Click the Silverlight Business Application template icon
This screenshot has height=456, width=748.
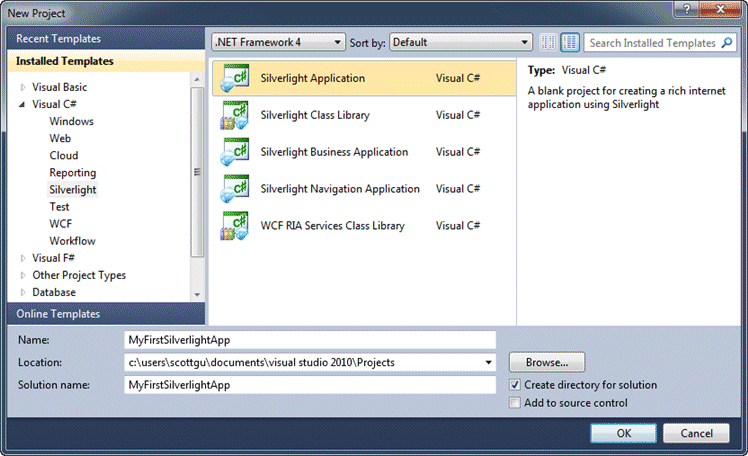(x=234, y=152)
